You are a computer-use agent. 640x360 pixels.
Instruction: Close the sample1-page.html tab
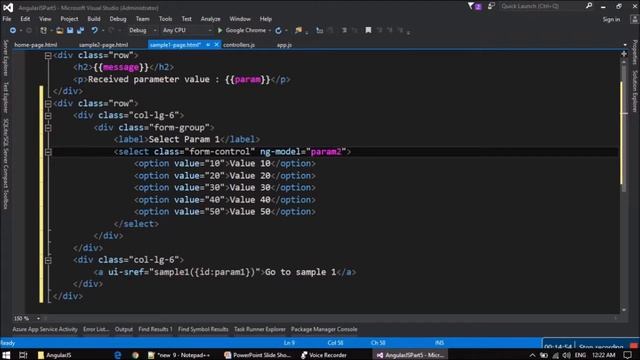(216, 45)
